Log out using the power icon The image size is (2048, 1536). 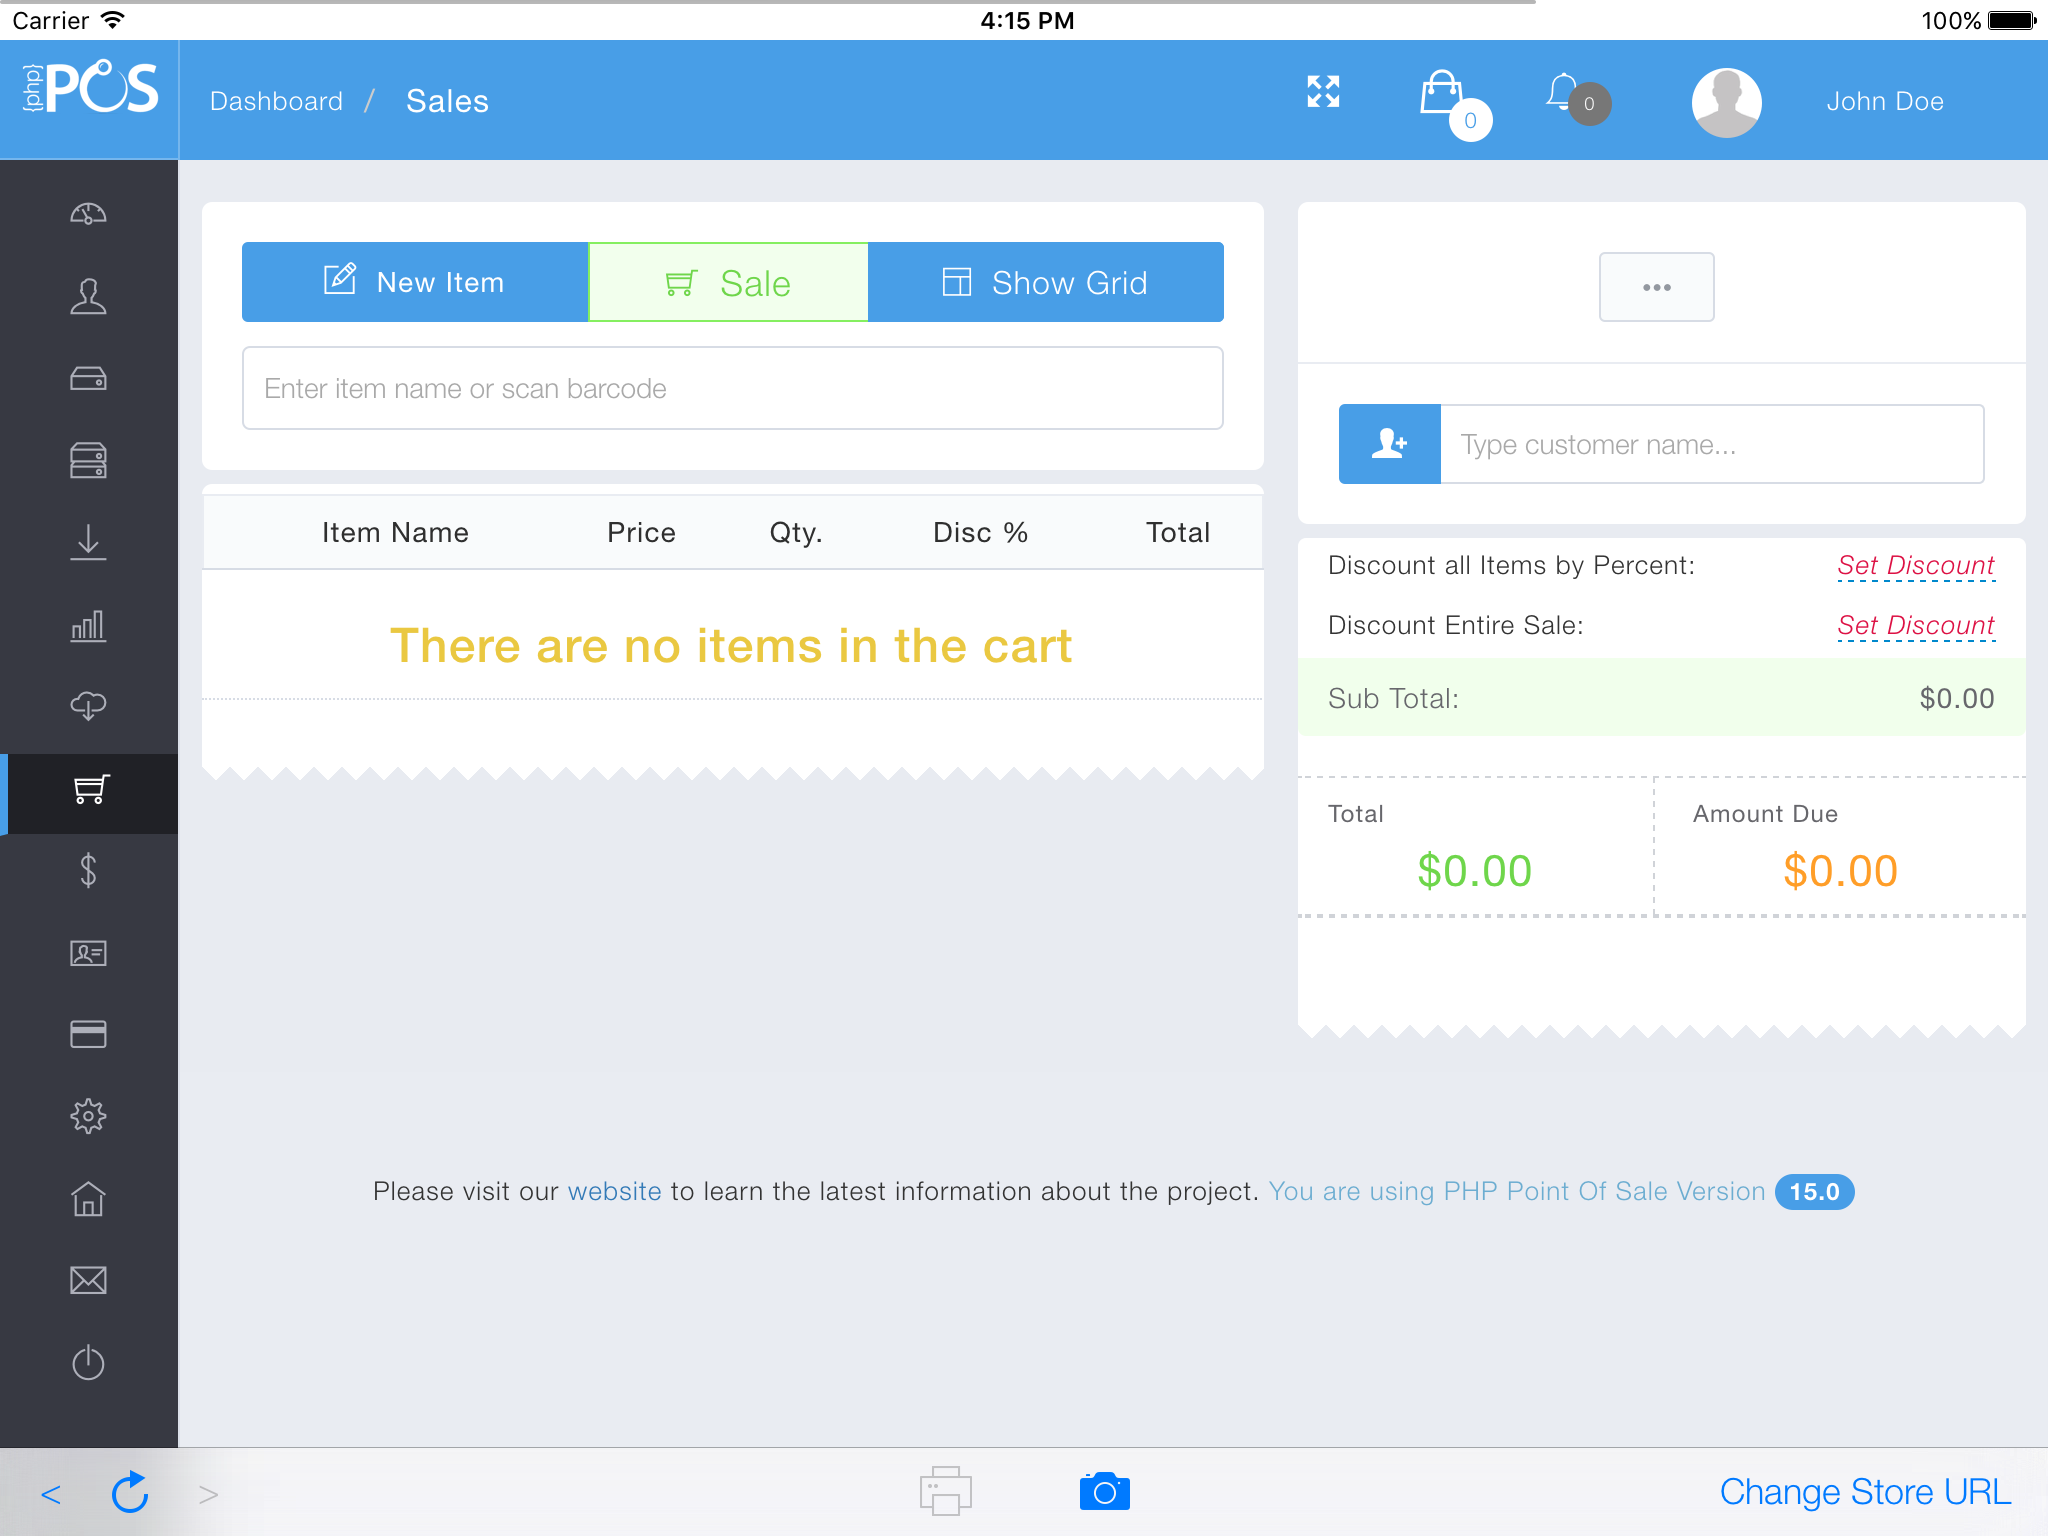89,1362
